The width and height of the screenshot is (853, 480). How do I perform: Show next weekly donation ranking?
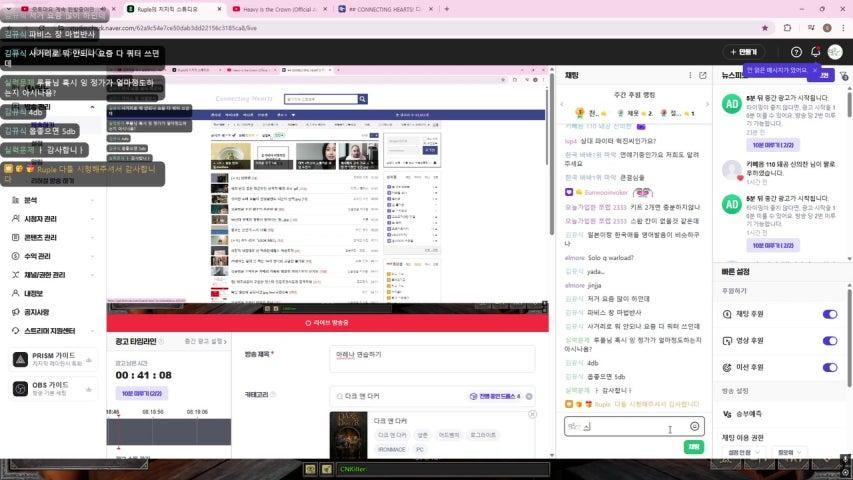click(x=707, y=104)
